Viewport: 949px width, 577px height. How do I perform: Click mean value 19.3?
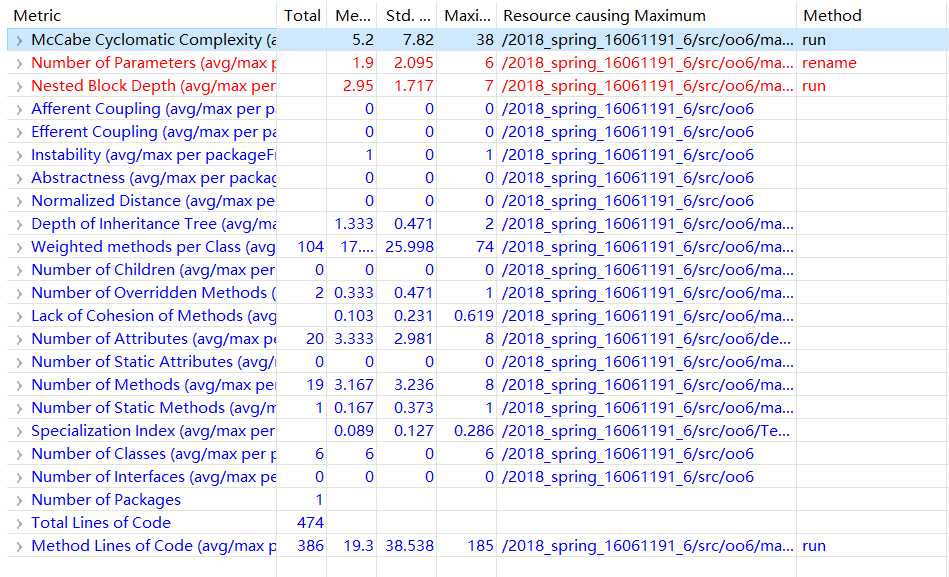coord(359,546)
